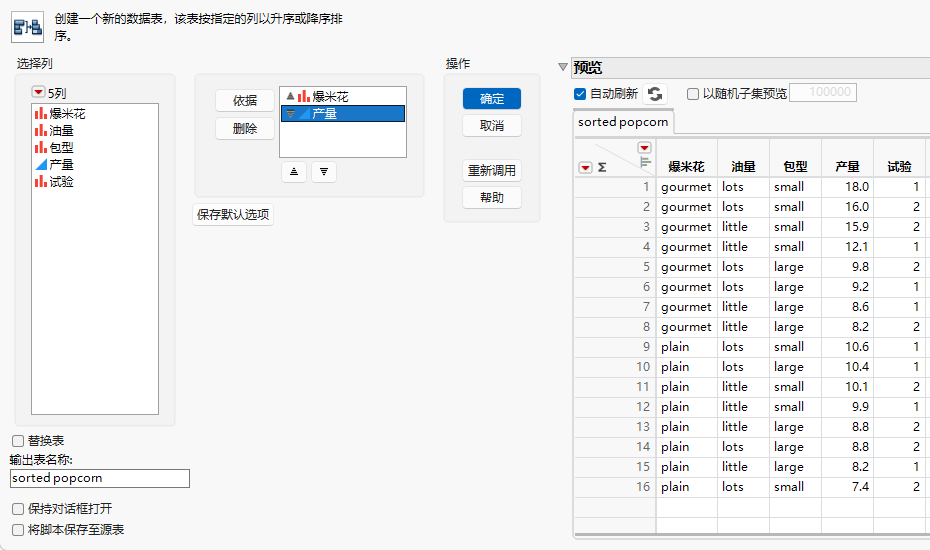Click the Sort dialog icon at top left
Viewport: 930px width, 550px height.
pyautogui.click(x=27, y=27)
